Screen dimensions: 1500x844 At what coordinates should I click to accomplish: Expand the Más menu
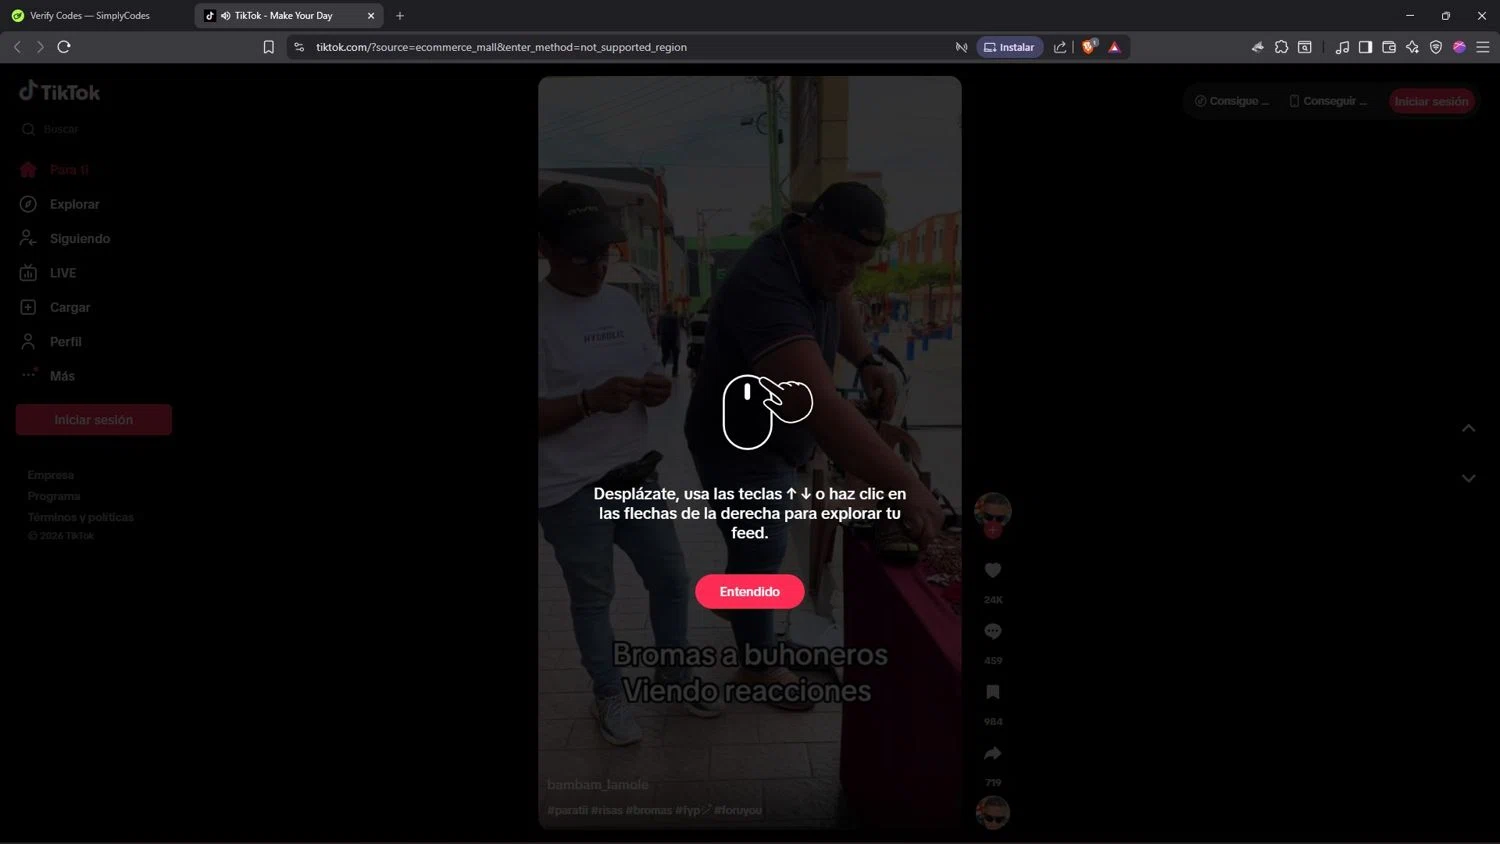tap(62, 376)
